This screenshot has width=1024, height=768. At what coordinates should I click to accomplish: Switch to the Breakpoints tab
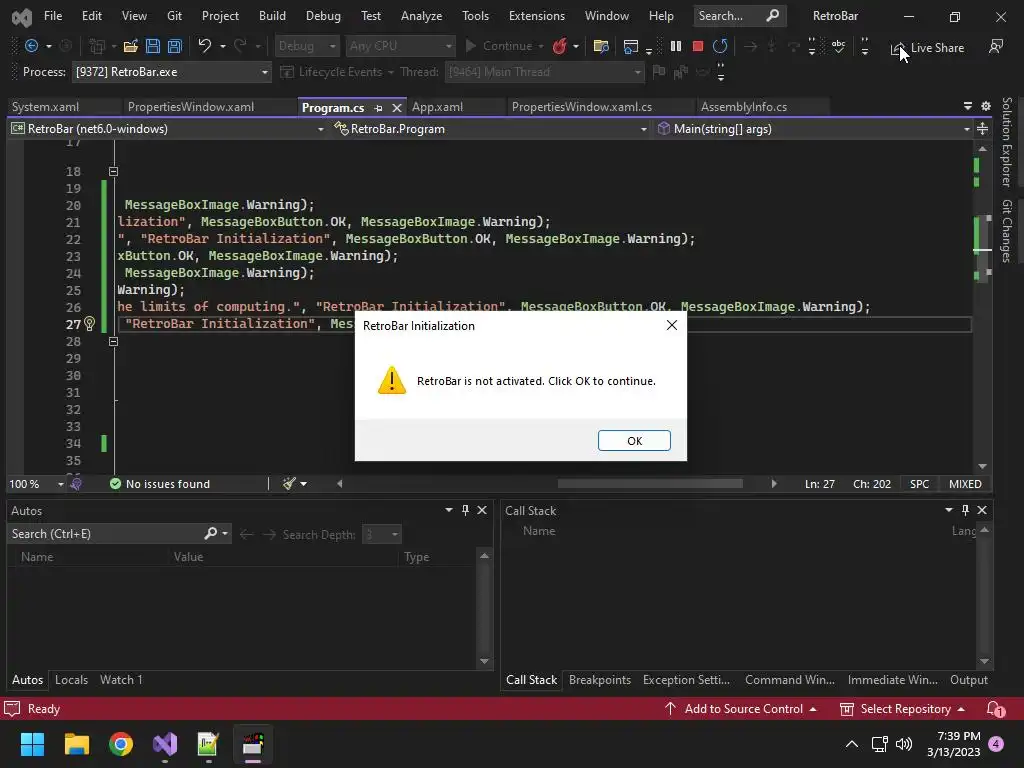600,680
